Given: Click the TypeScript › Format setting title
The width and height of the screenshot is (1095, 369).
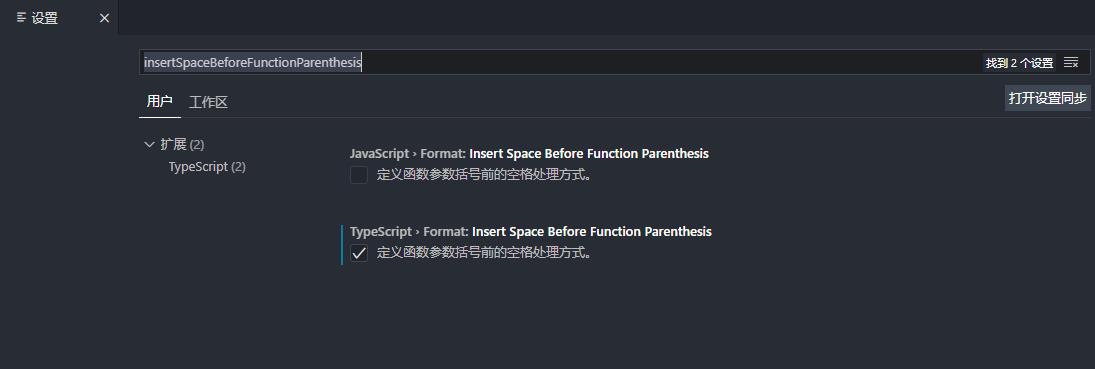Looking at the screenshot, I should coord(531,231).
